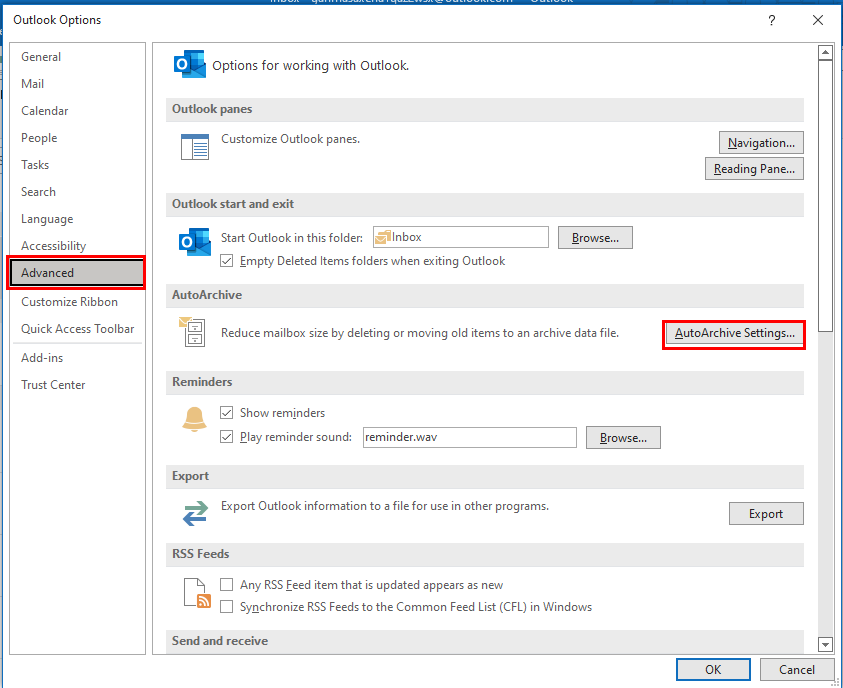The width and height of the screenshot is (843, 688).
Task: Click the Reminders bell icon
Action: pyautogui.click(x=194, y=419)
